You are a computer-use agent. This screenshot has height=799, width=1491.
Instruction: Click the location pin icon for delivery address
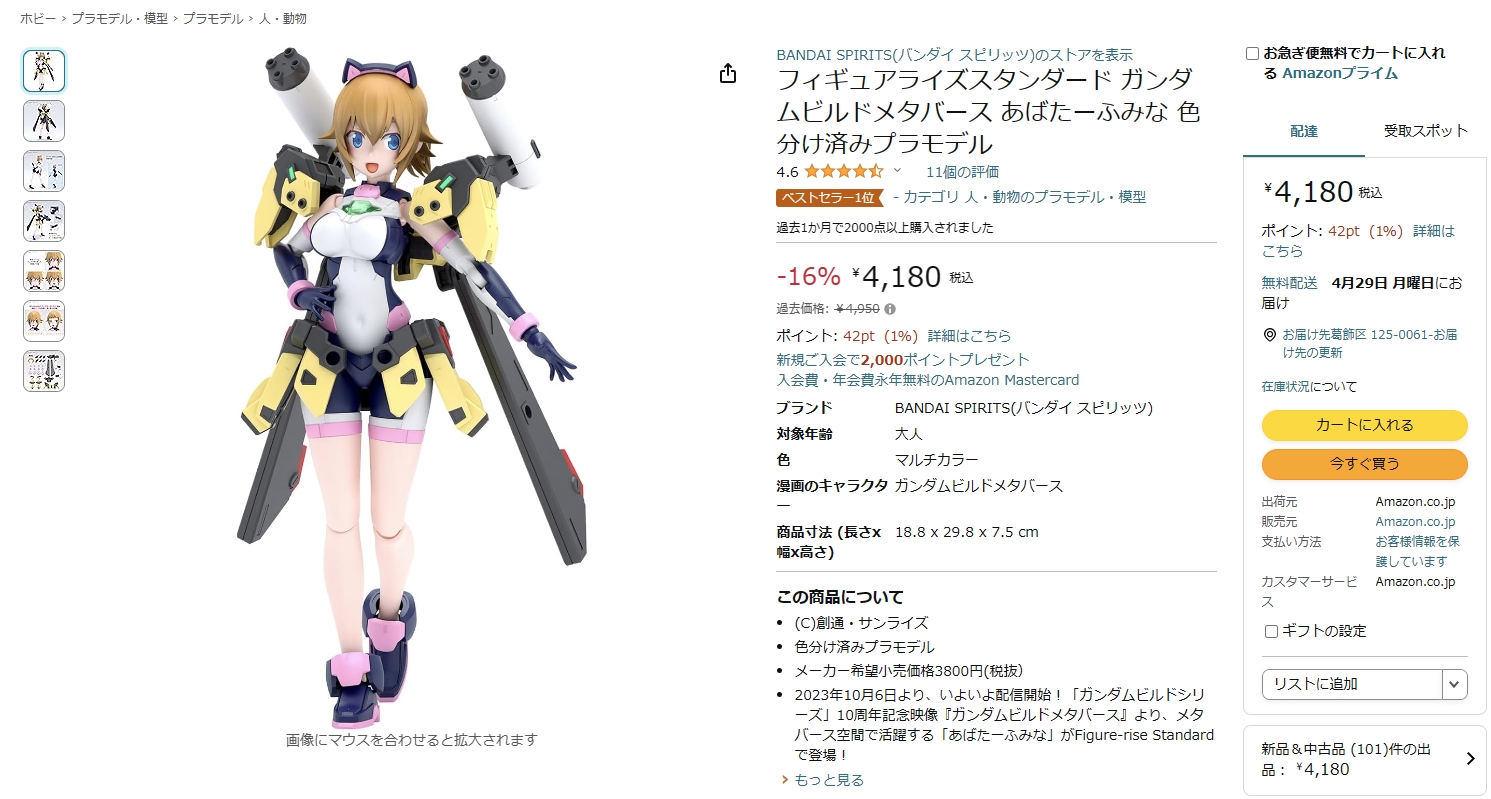click(x=1269, y=335)
